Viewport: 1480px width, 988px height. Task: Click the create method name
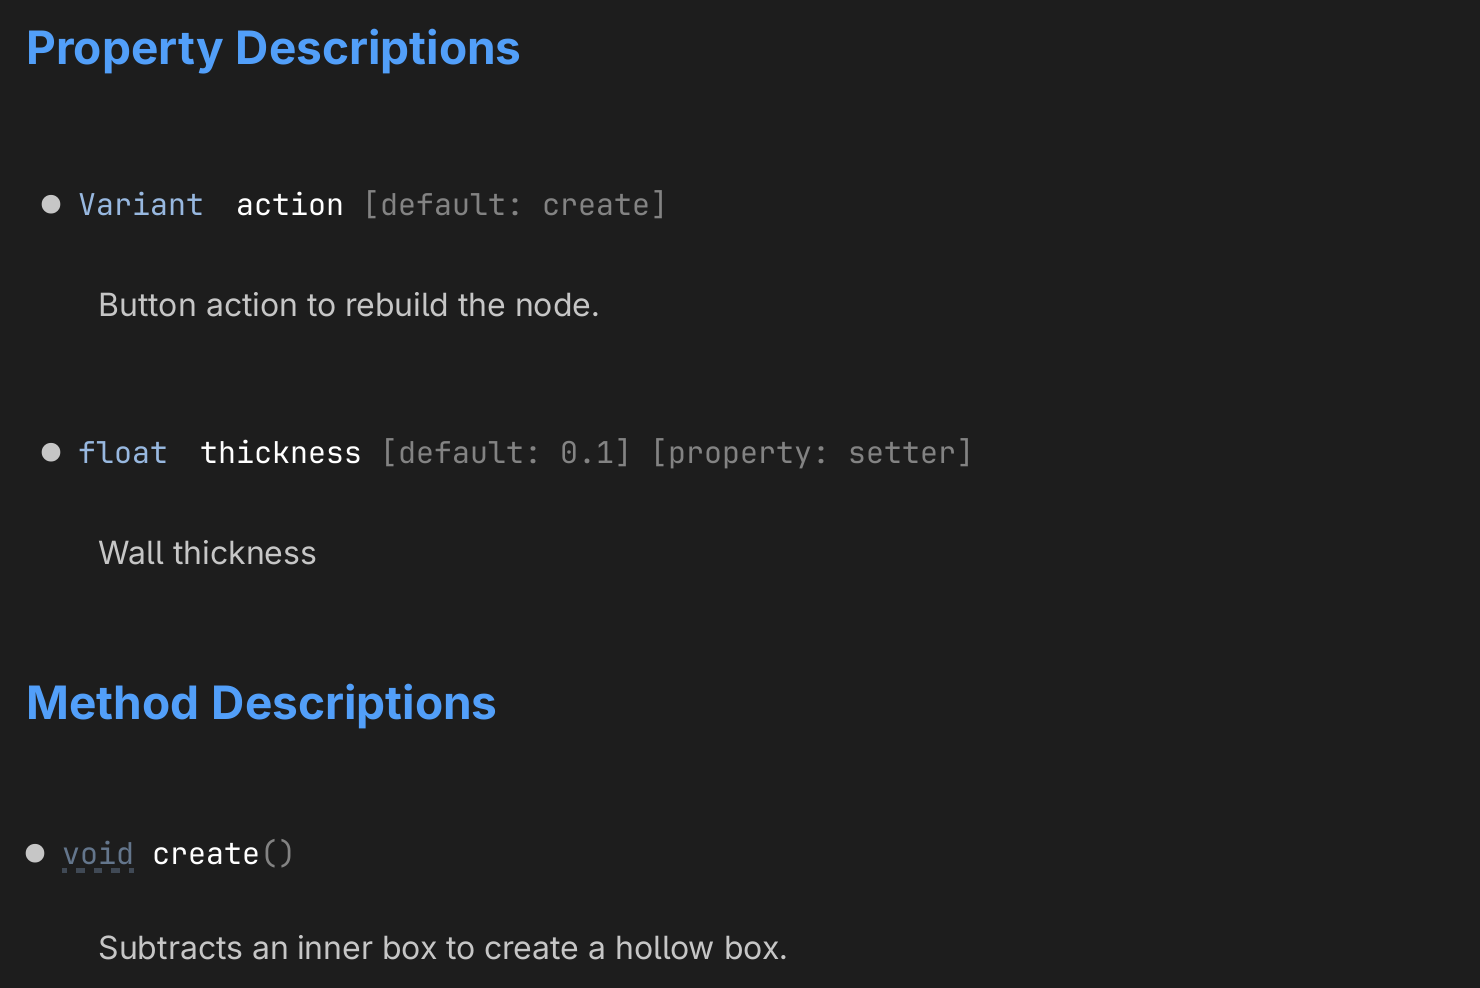coord(206,854)
